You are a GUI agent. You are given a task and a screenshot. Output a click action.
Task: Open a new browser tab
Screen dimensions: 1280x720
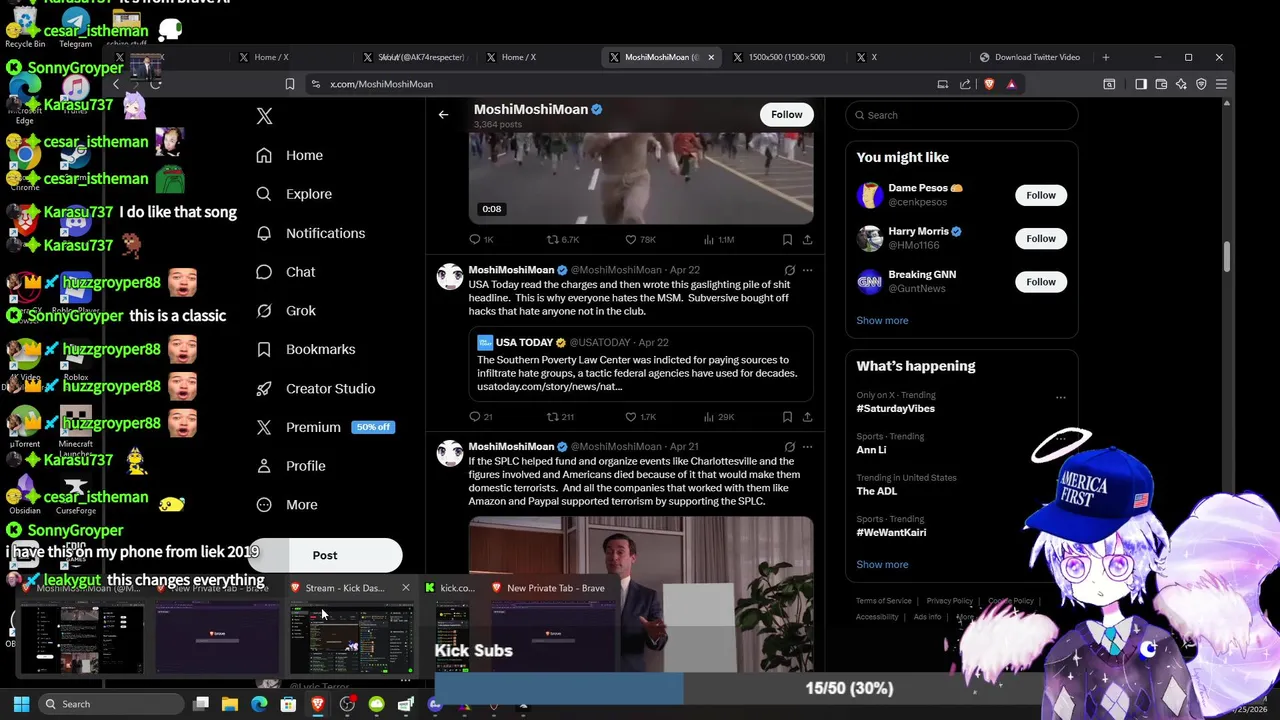1106,57
